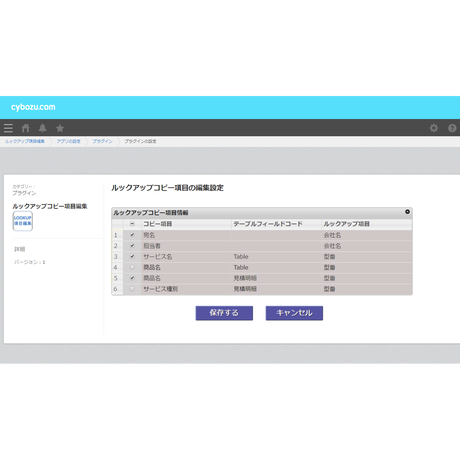Click the キャンセル button
The height and width of the screenshot is (460, 460).
(x=294, y=313)
